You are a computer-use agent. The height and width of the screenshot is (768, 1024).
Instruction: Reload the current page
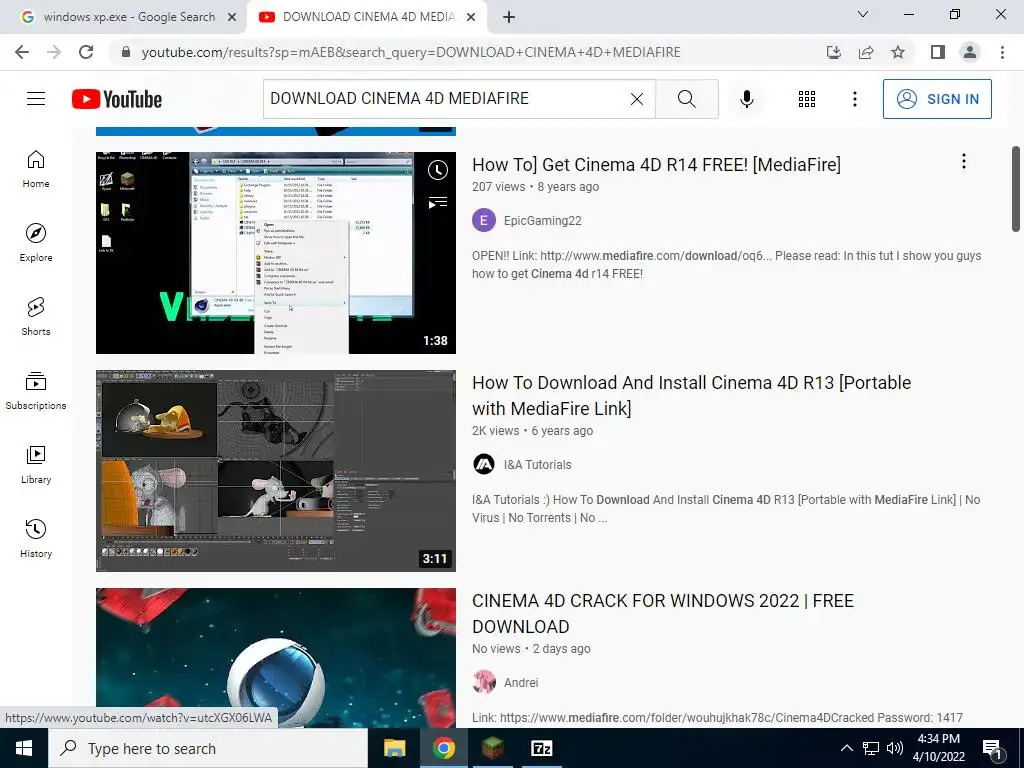(x=86, y=52)
